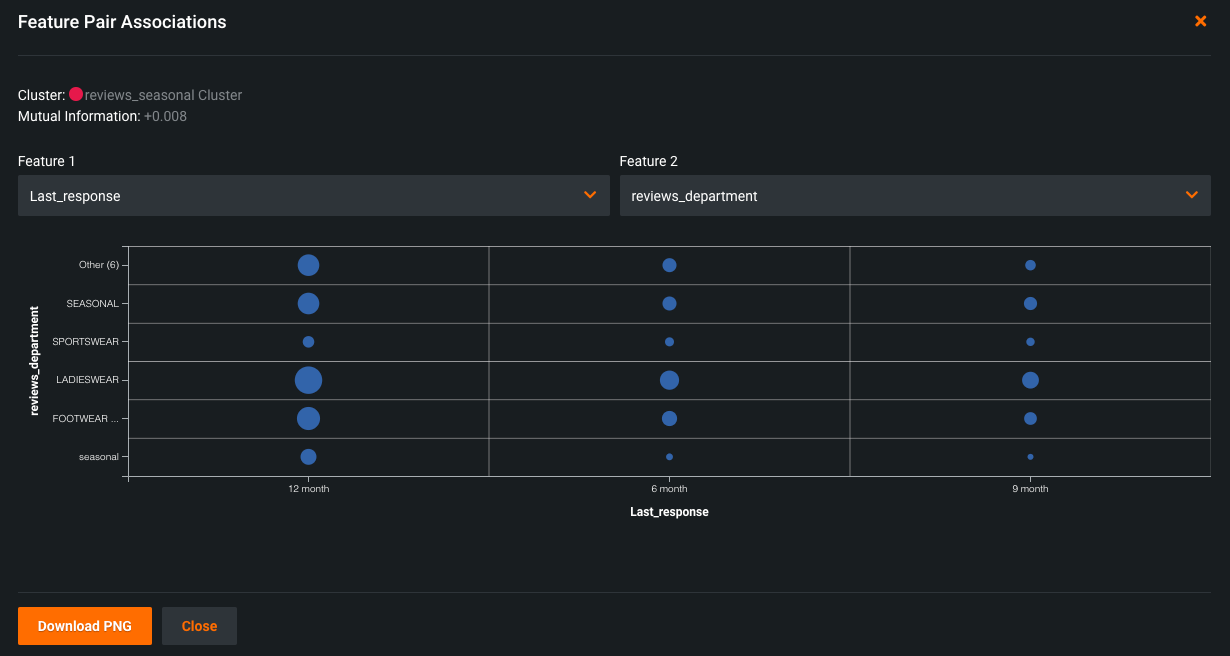The image size is (1230, 656).
Task: Select the LADIESWEAR bubble at 12 month
Action: click(308, 380)
